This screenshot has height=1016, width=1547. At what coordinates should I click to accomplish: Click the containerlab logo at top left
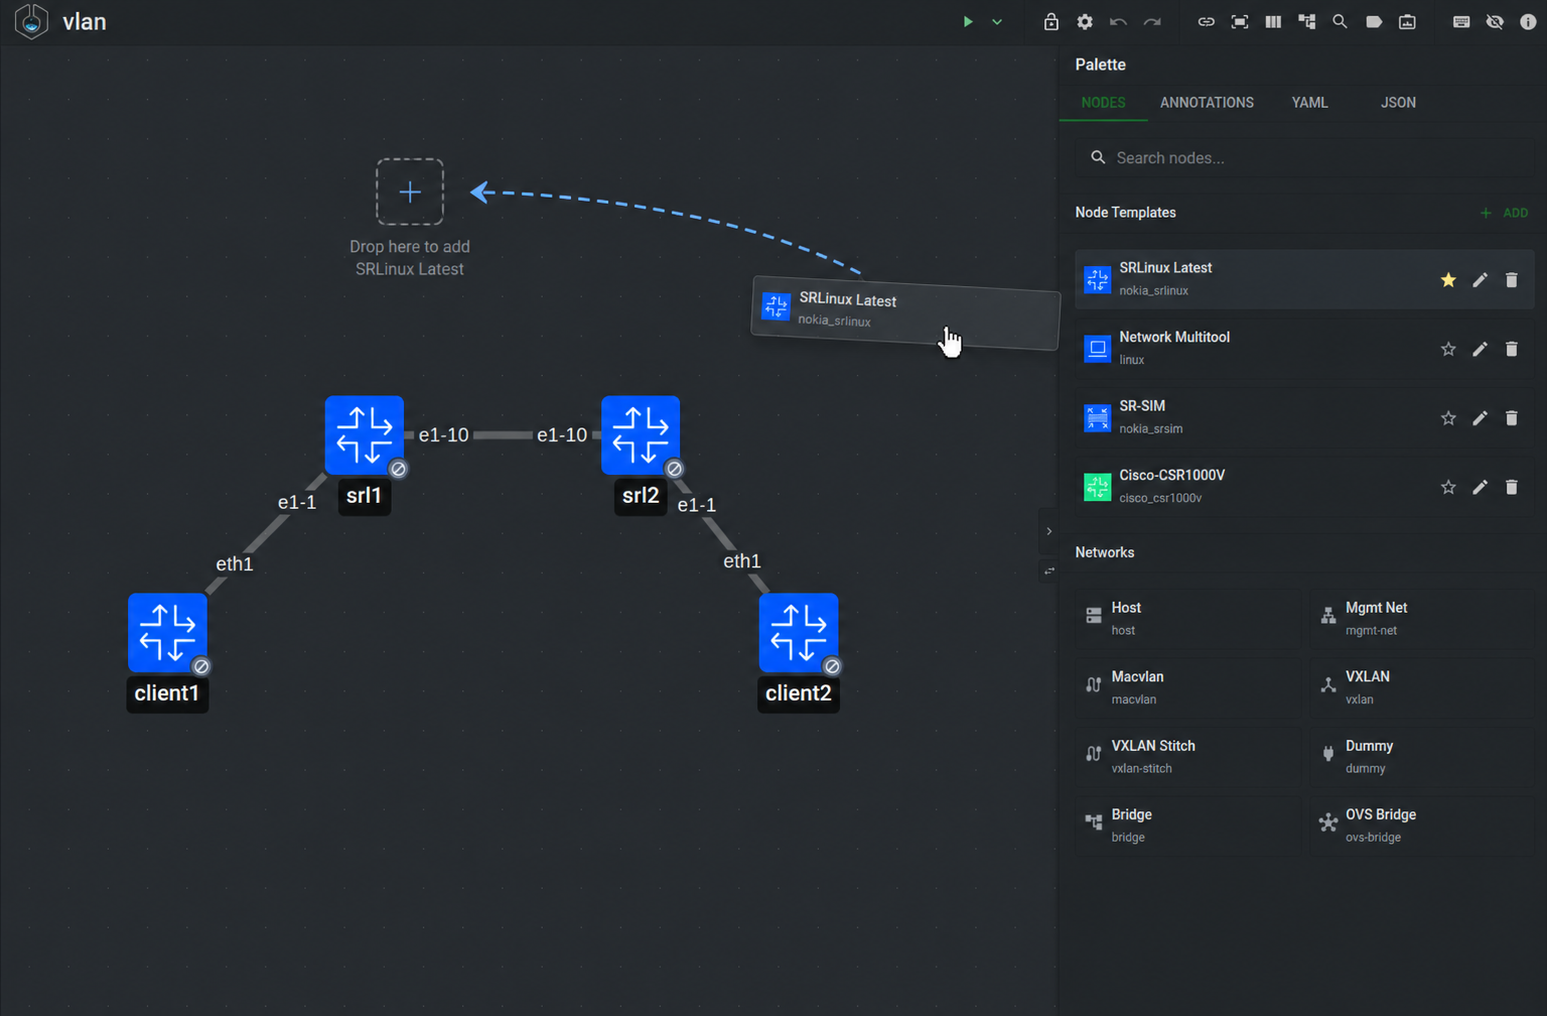coord(32,22)
